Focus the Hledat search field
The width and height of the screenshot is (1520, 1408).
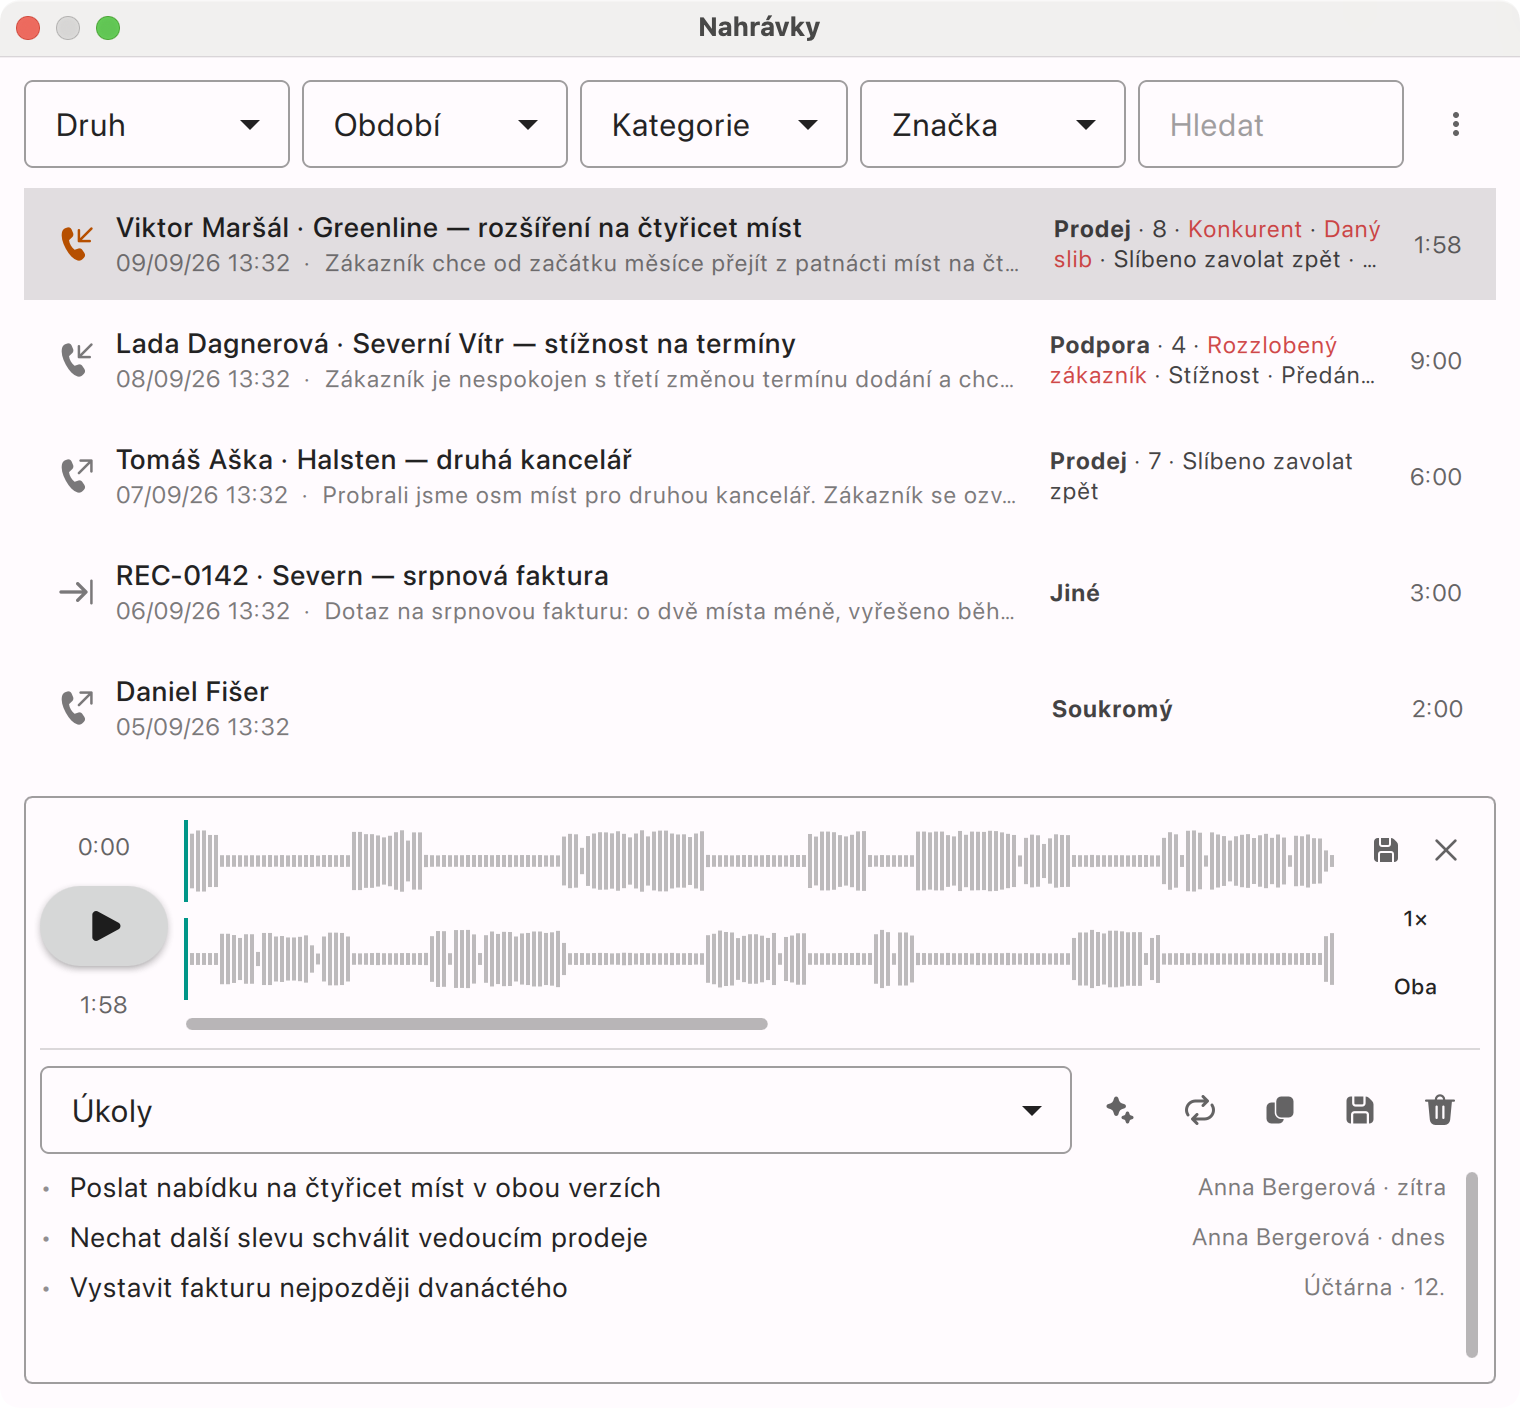[x=1271, y=124]
